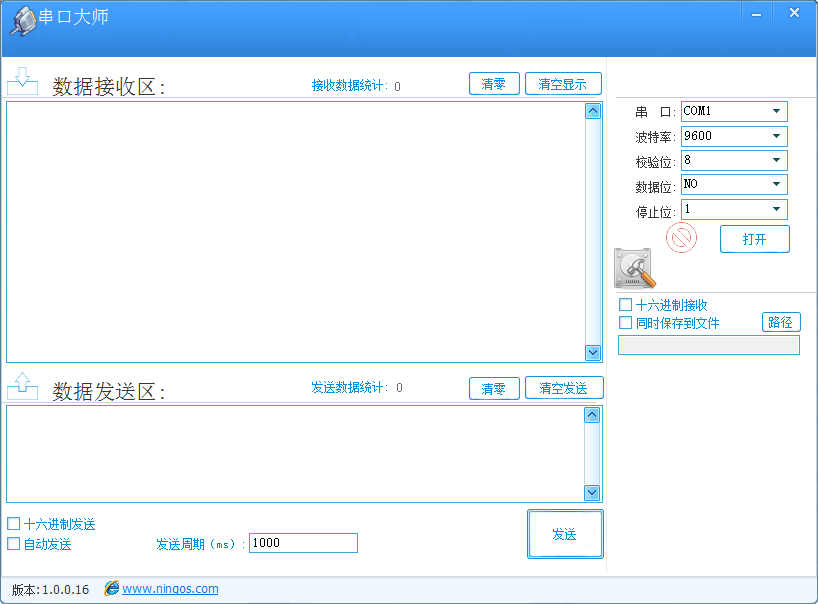This screenshot has height=604, width=818.
Task: Click the 发送周期 interval field showing 1000
Action: 300,543
